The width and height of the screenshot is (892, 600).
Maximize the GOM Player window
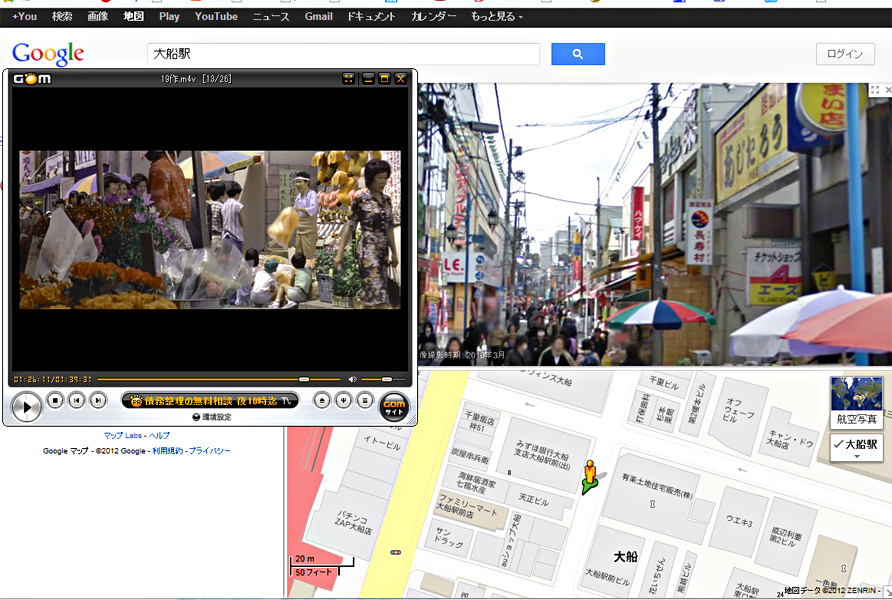click(385, 78)
